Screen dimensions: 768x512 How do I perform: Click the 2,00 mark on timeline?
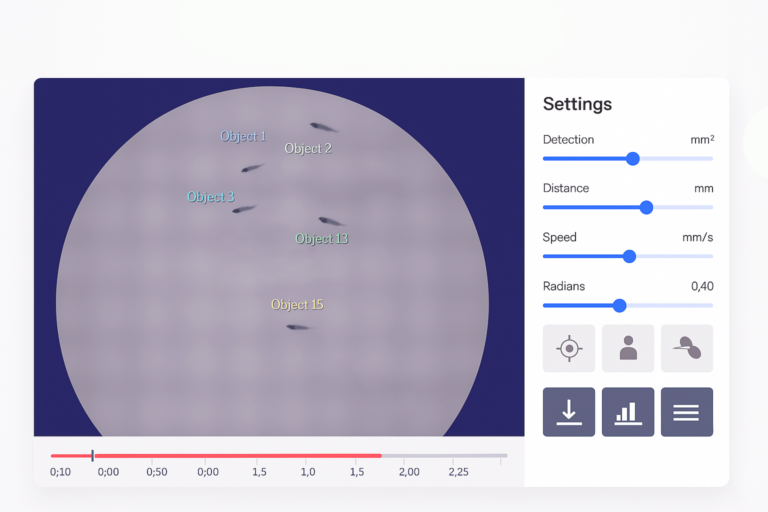coord(409,472)
